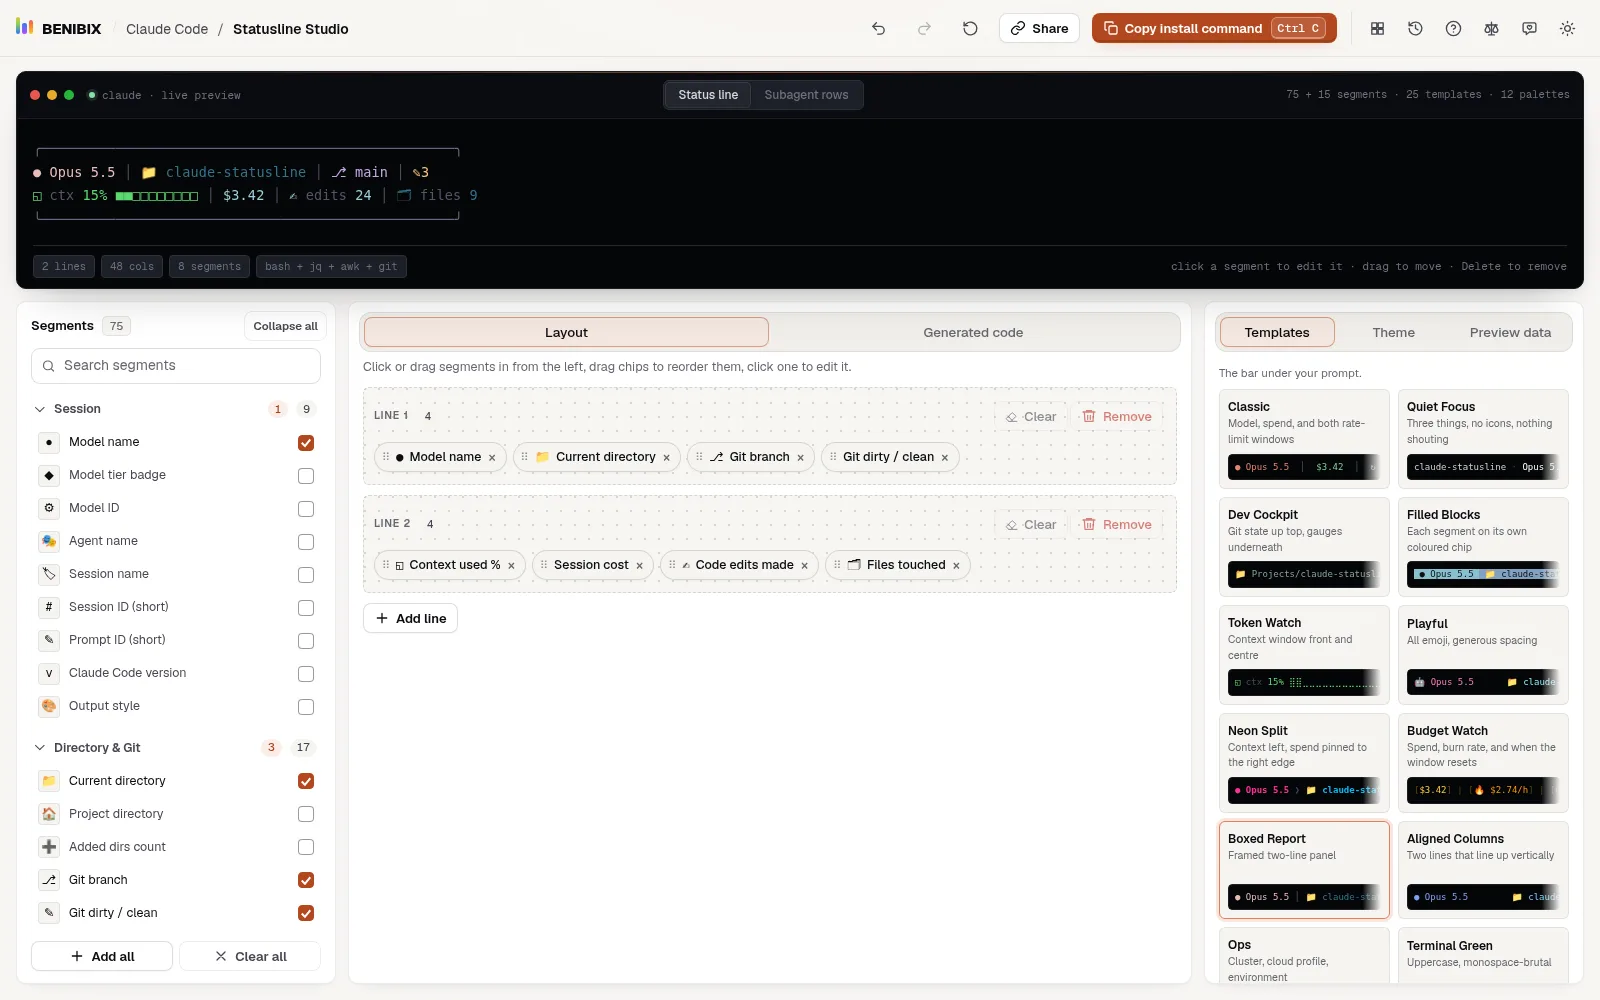Remove the Files touched chip with its x

click(x=956, y=566)
